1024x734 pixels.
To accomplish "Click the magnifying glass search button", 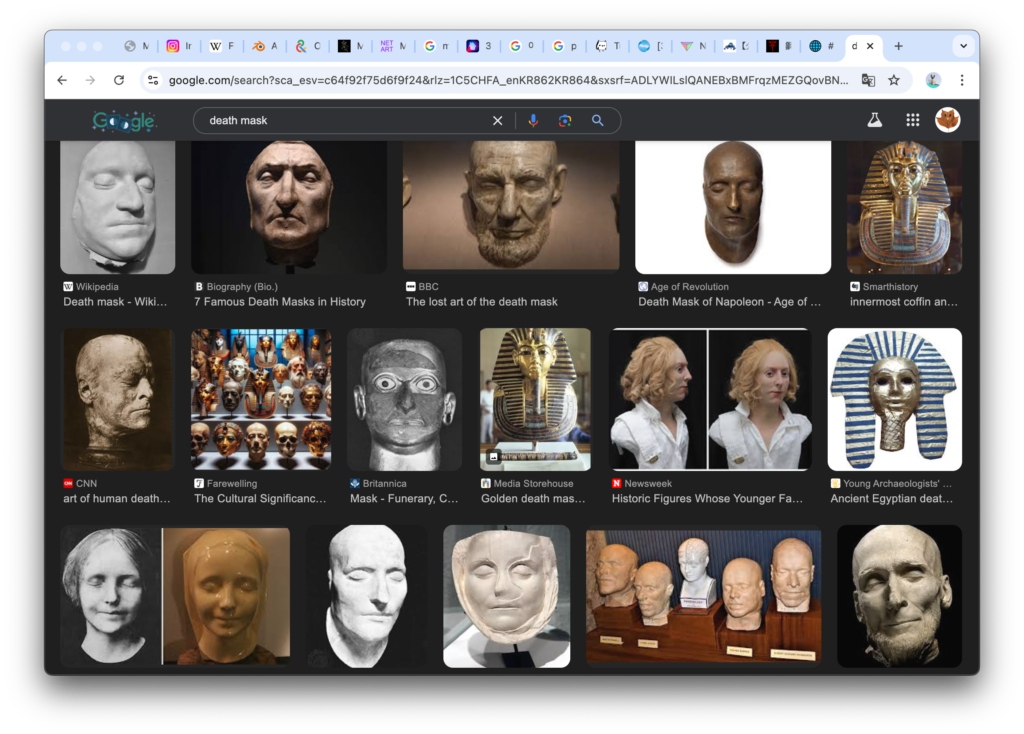I will pos(598,120).
